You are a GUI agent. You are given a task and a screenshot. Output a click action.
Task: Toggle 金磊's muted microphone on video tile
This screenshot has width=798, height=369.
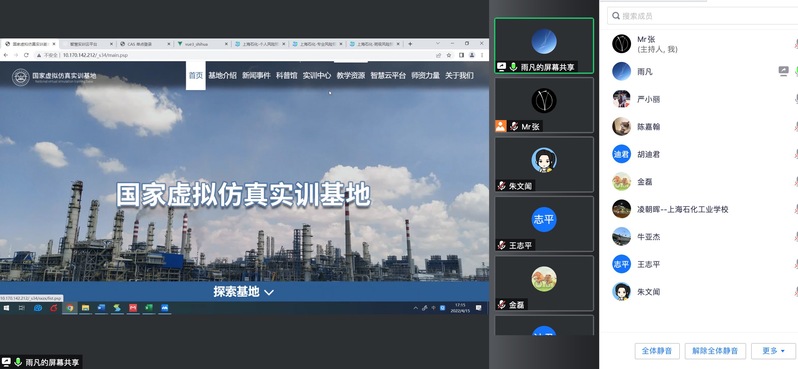[502, 305]
